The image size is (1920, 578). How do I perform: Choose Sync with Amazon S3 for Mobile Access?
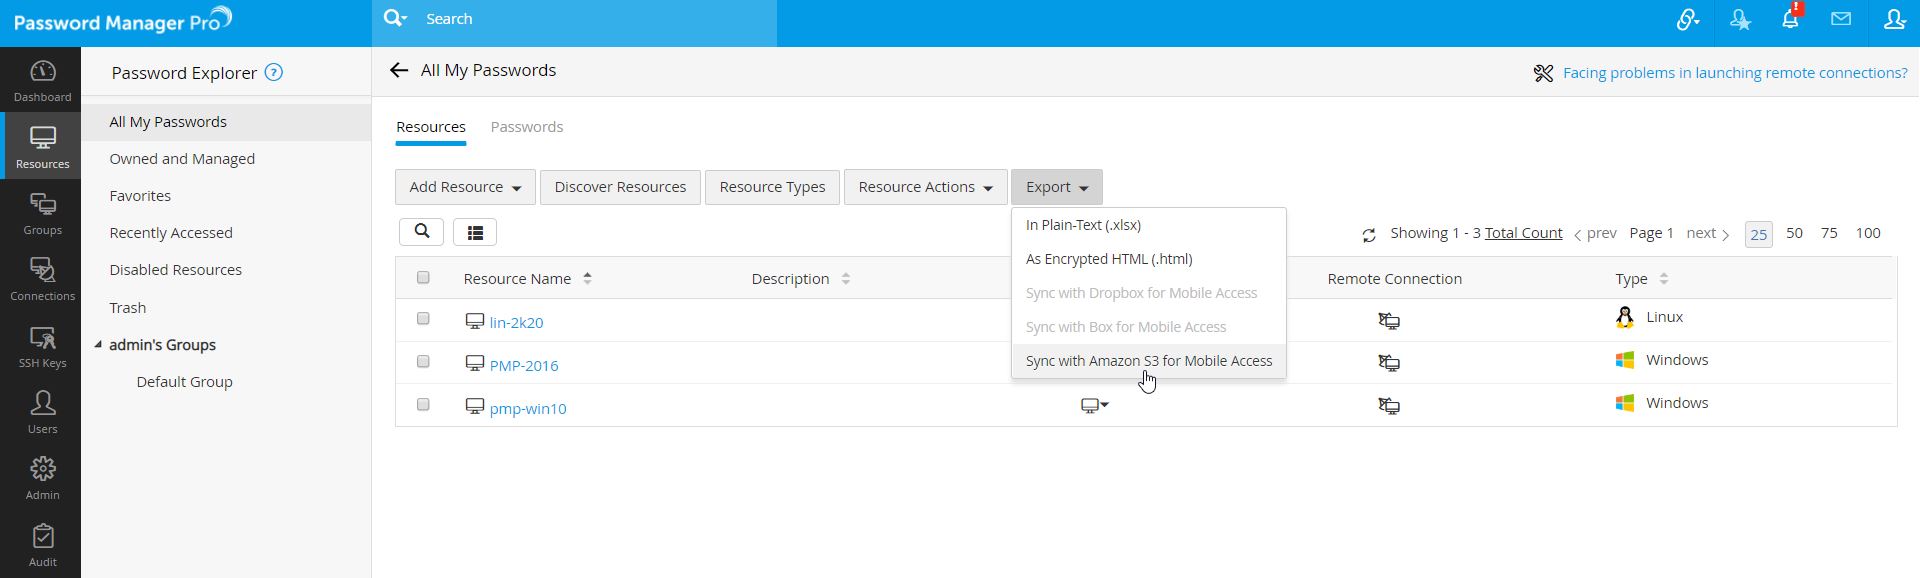point(1148,361)
